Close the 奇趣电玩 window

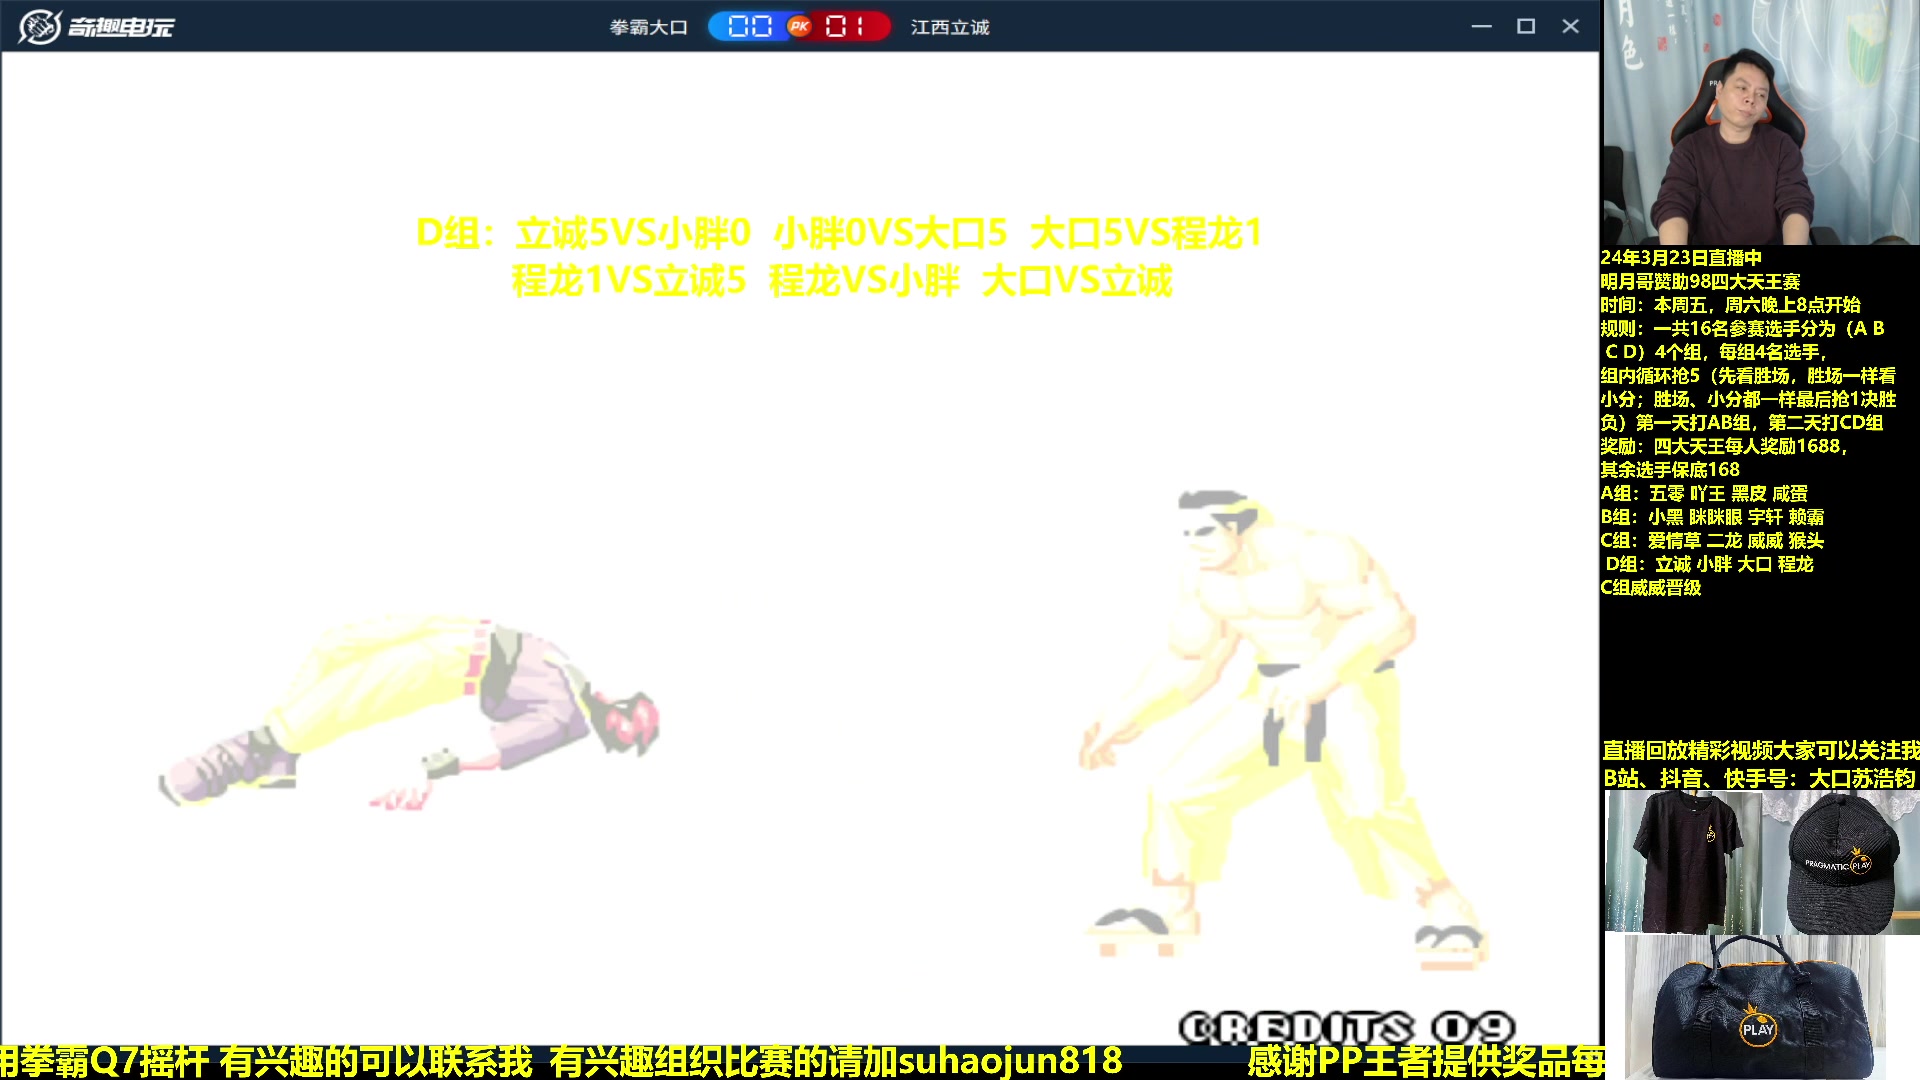coord(1570,26)
